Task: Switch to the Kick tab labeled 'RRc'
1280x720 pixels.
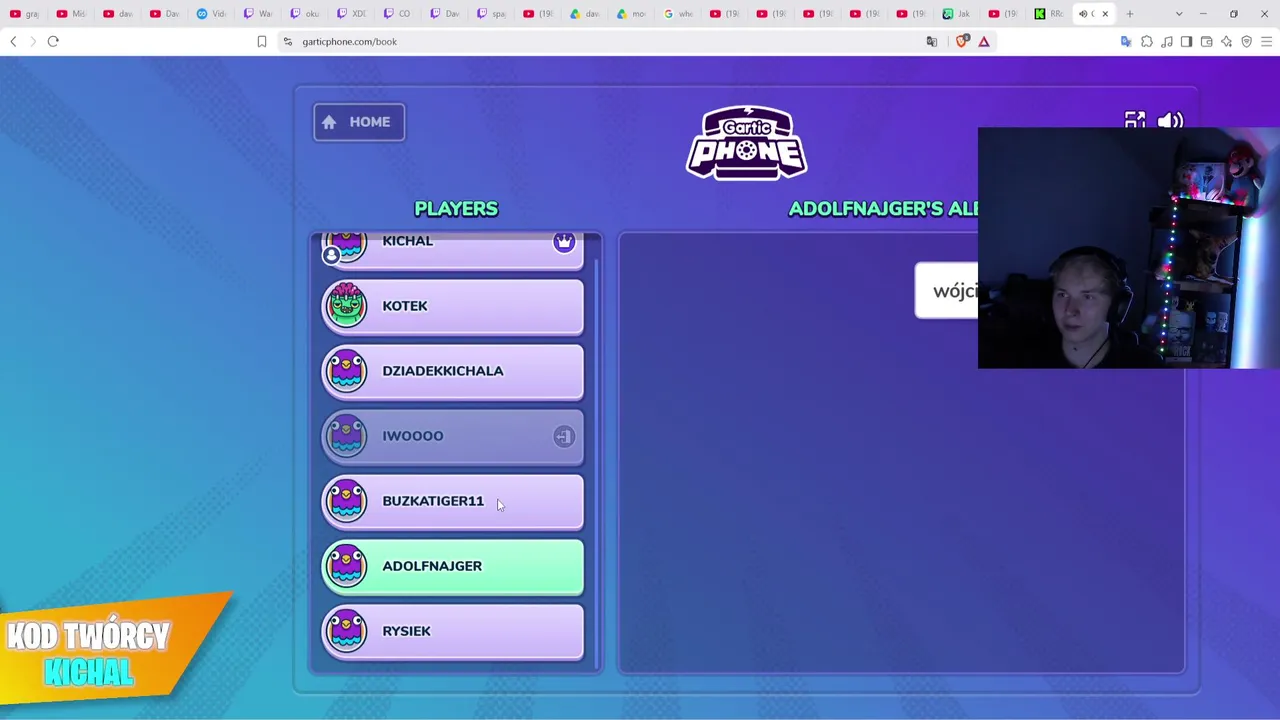Action: 1050,14
